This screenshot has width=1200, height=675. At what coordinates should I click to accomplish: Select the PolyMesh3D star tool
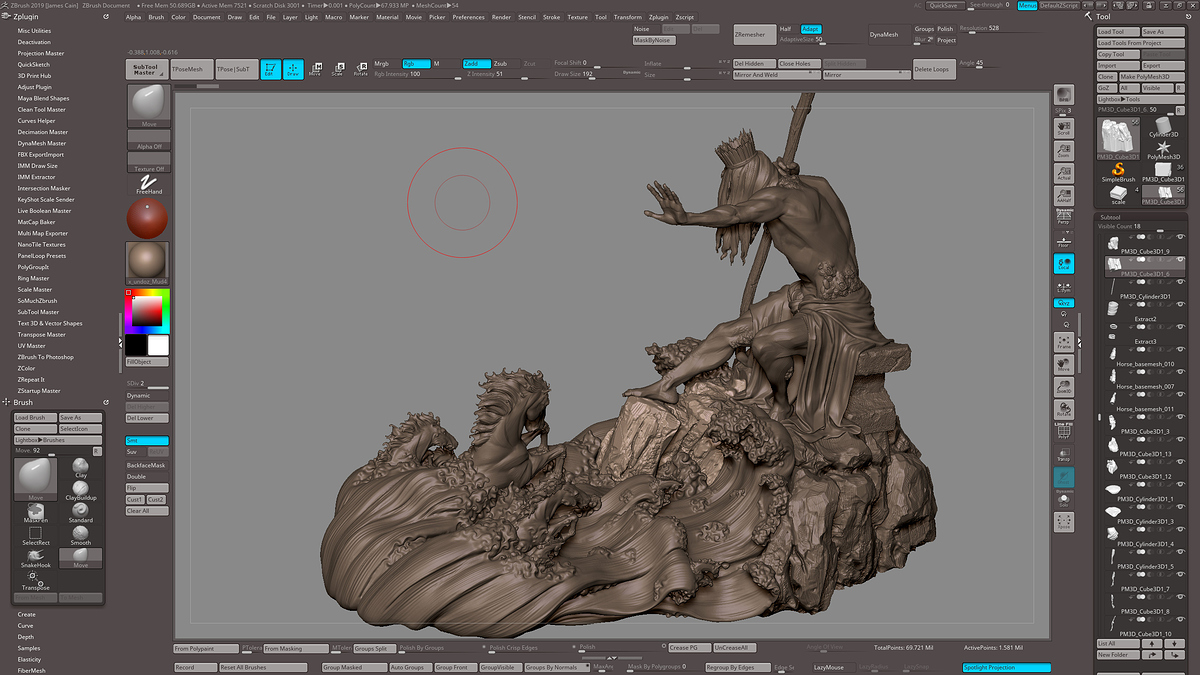(x=1163, y=151)
